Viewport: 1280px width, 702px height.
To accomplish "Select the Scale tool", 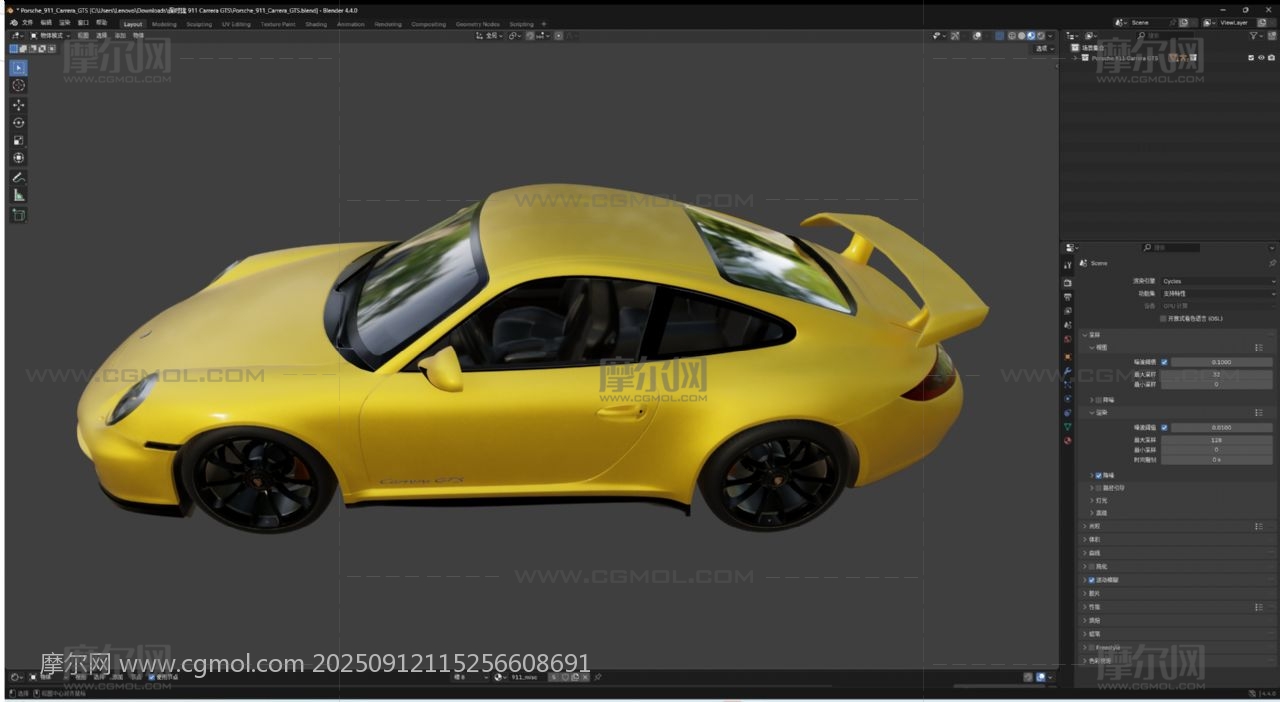I will coord(19,140).
